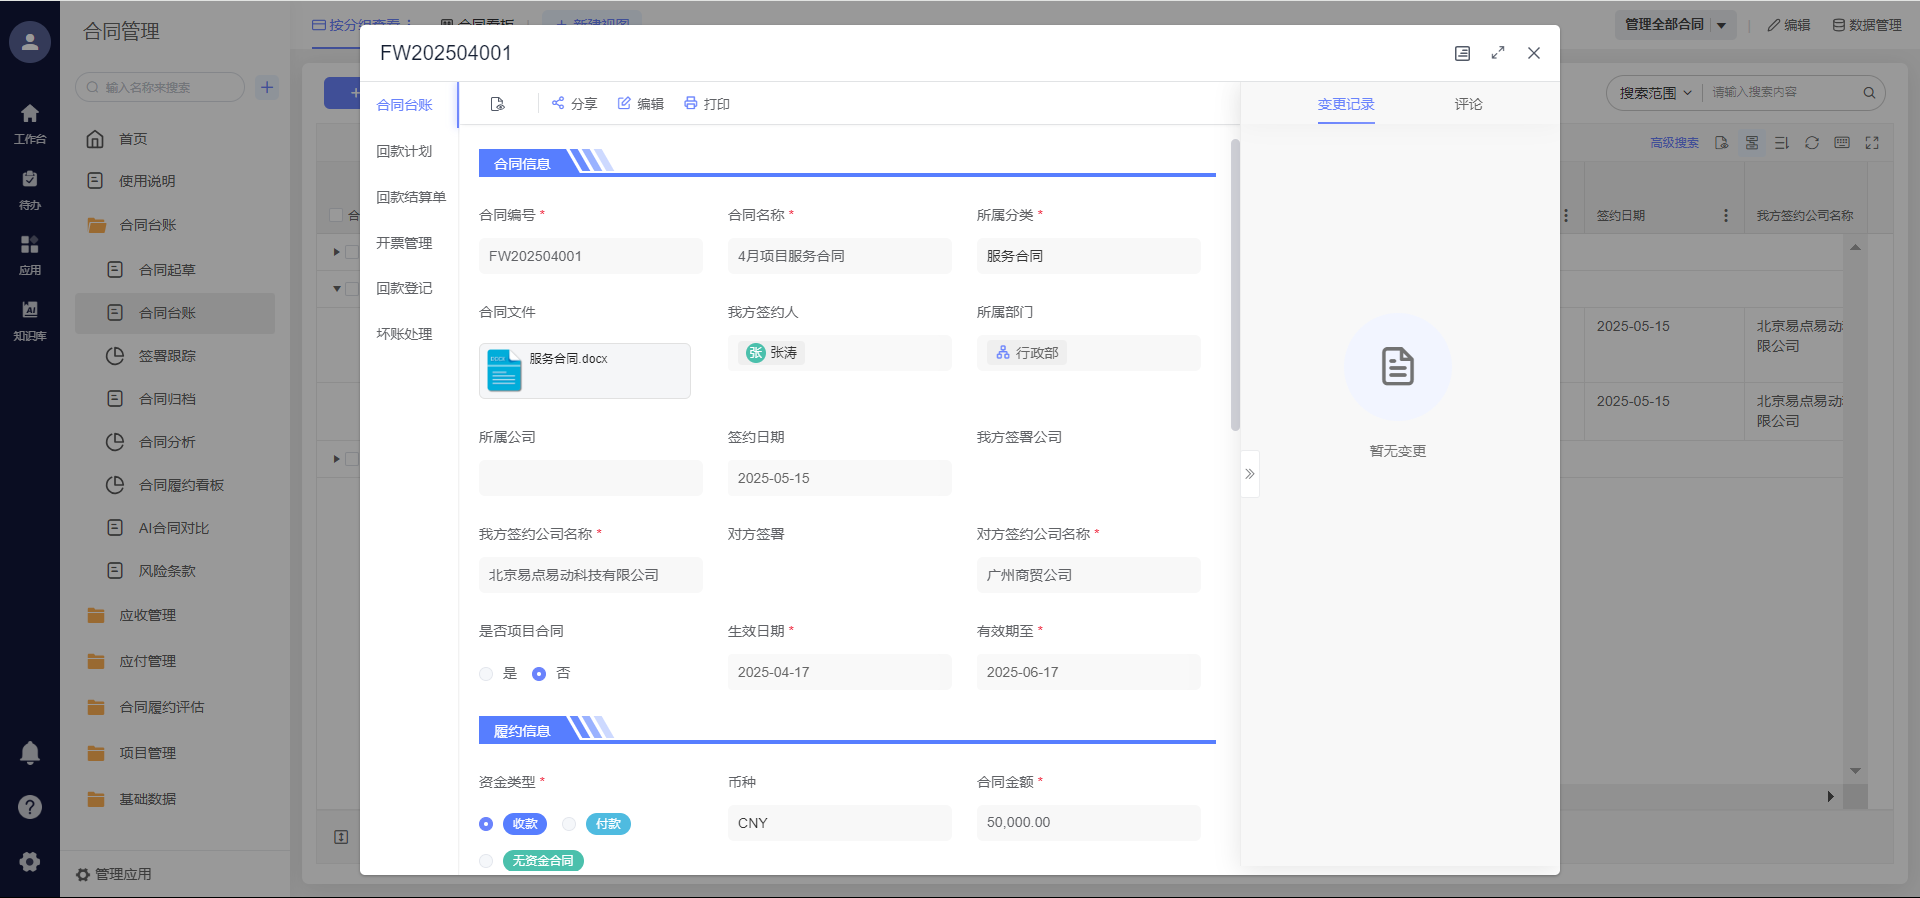The height and width of the screenshot is (898, 1920).
Task: Click the 高级搜索 link
Action: pos(1674,143)
